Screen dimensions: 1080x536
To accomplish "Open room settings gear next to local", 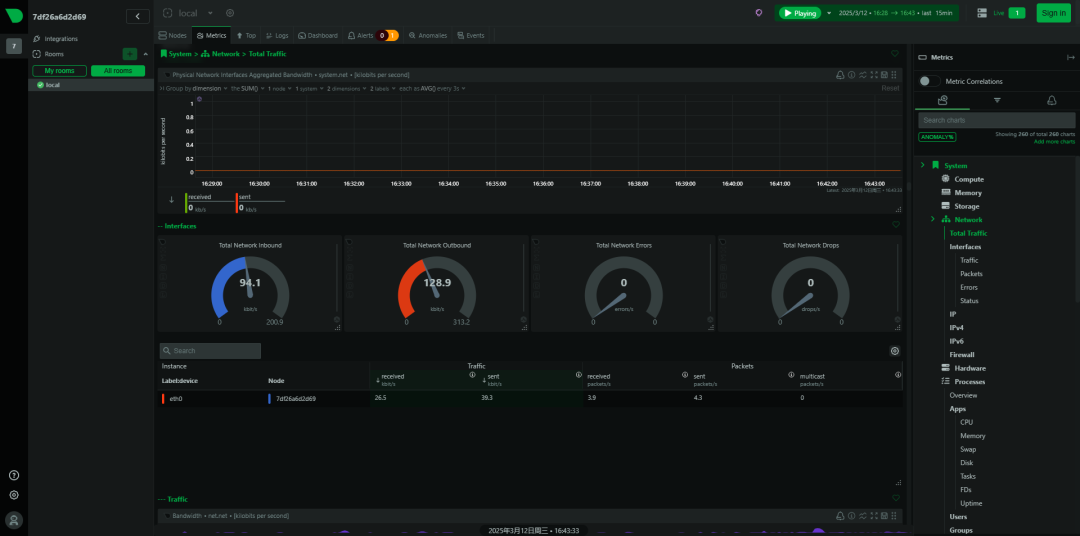I will (230, 13).
